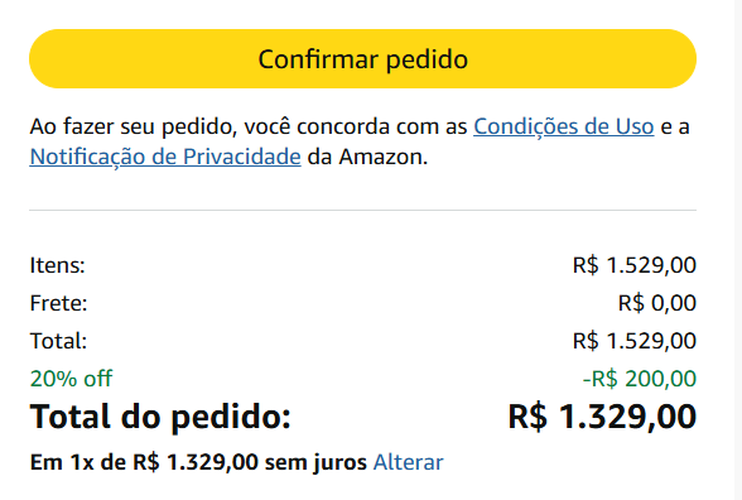Click the Total row amount before discount
Screen dimensions: 742x500
(634, 341)
